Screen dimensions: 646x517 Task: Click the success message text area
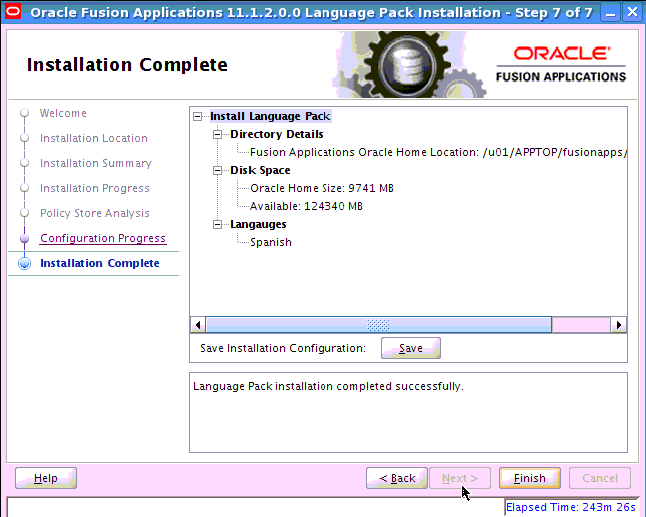pos(408,412)
